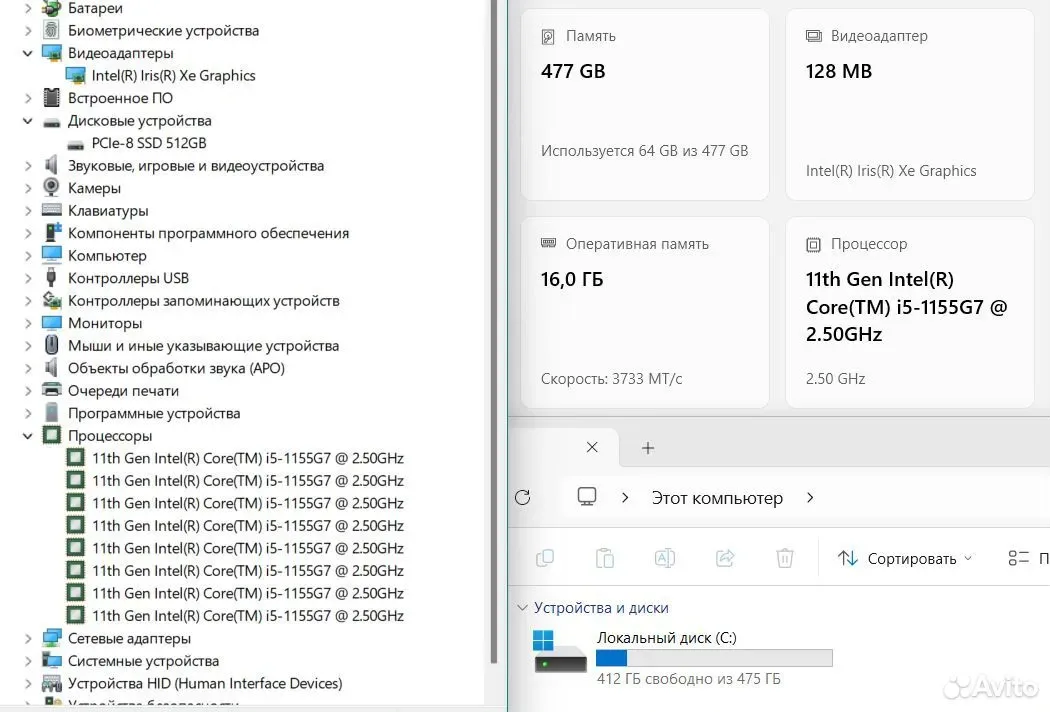
Task: Select Устройства HID (Human Interface Devices)
Action: click(x=205, y=683)
